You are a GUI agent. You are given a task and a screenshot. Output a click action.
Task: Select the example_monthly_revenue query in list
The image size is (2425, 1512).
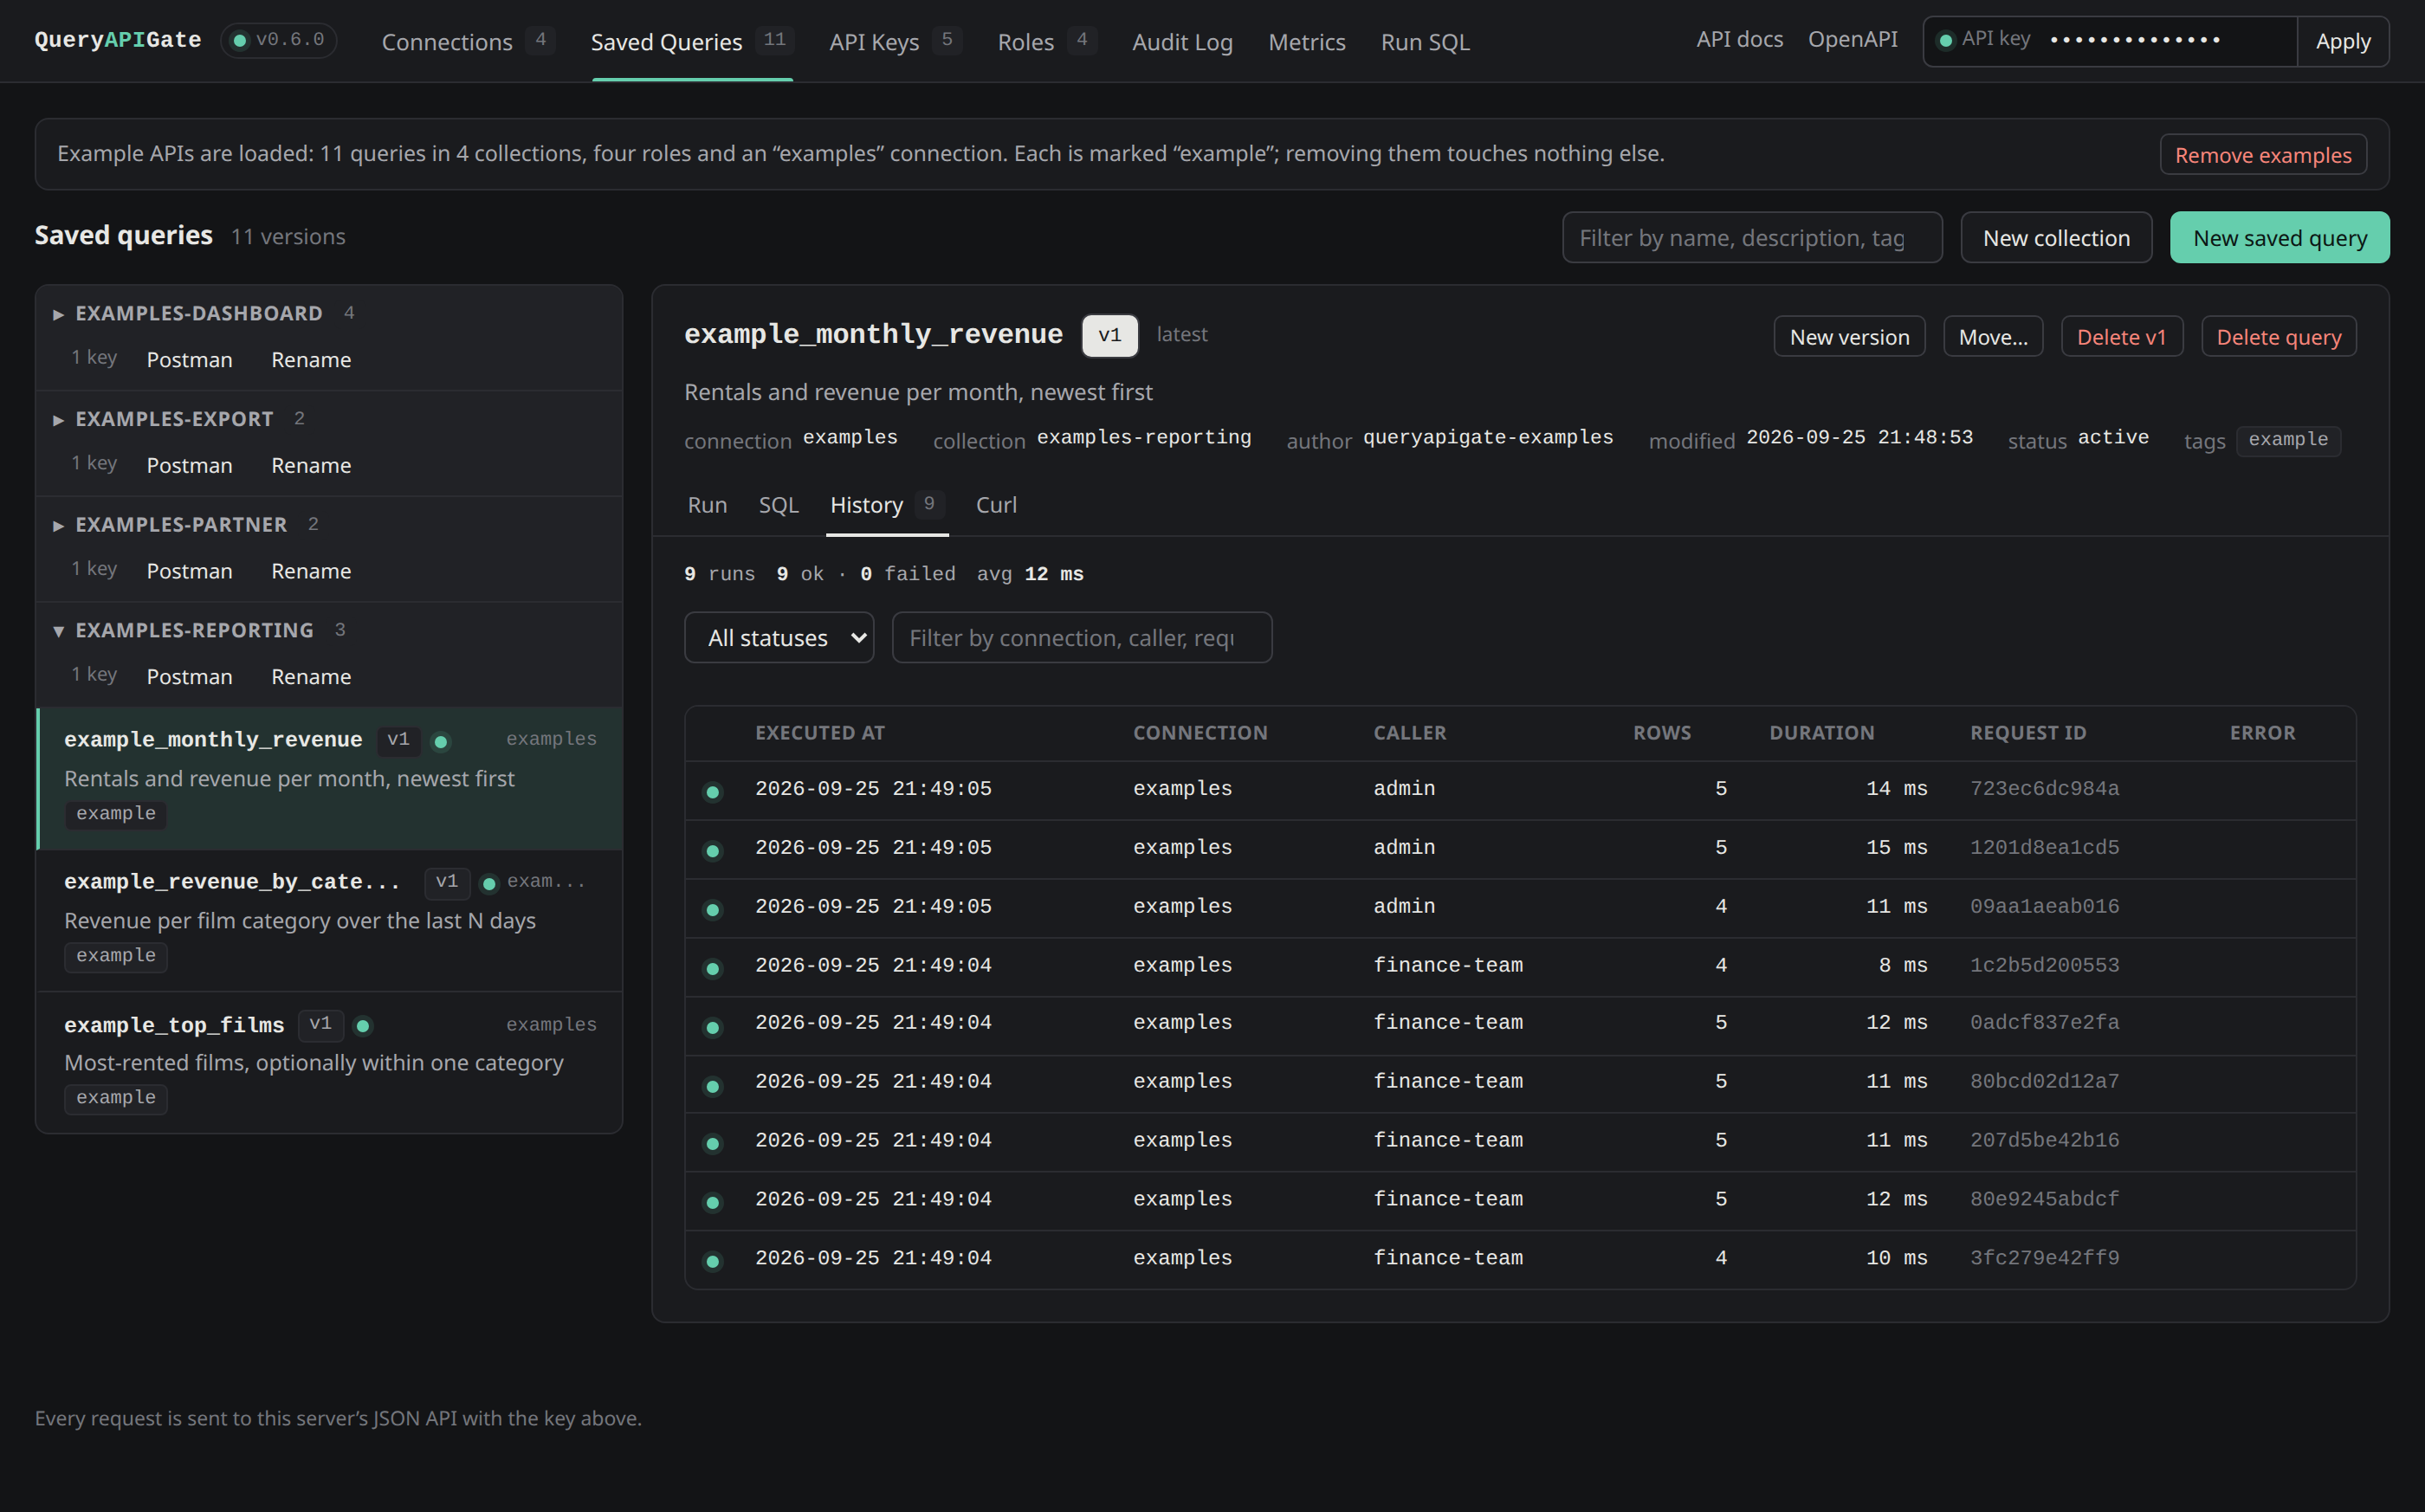pyautogui.click(x=329, y=778)
